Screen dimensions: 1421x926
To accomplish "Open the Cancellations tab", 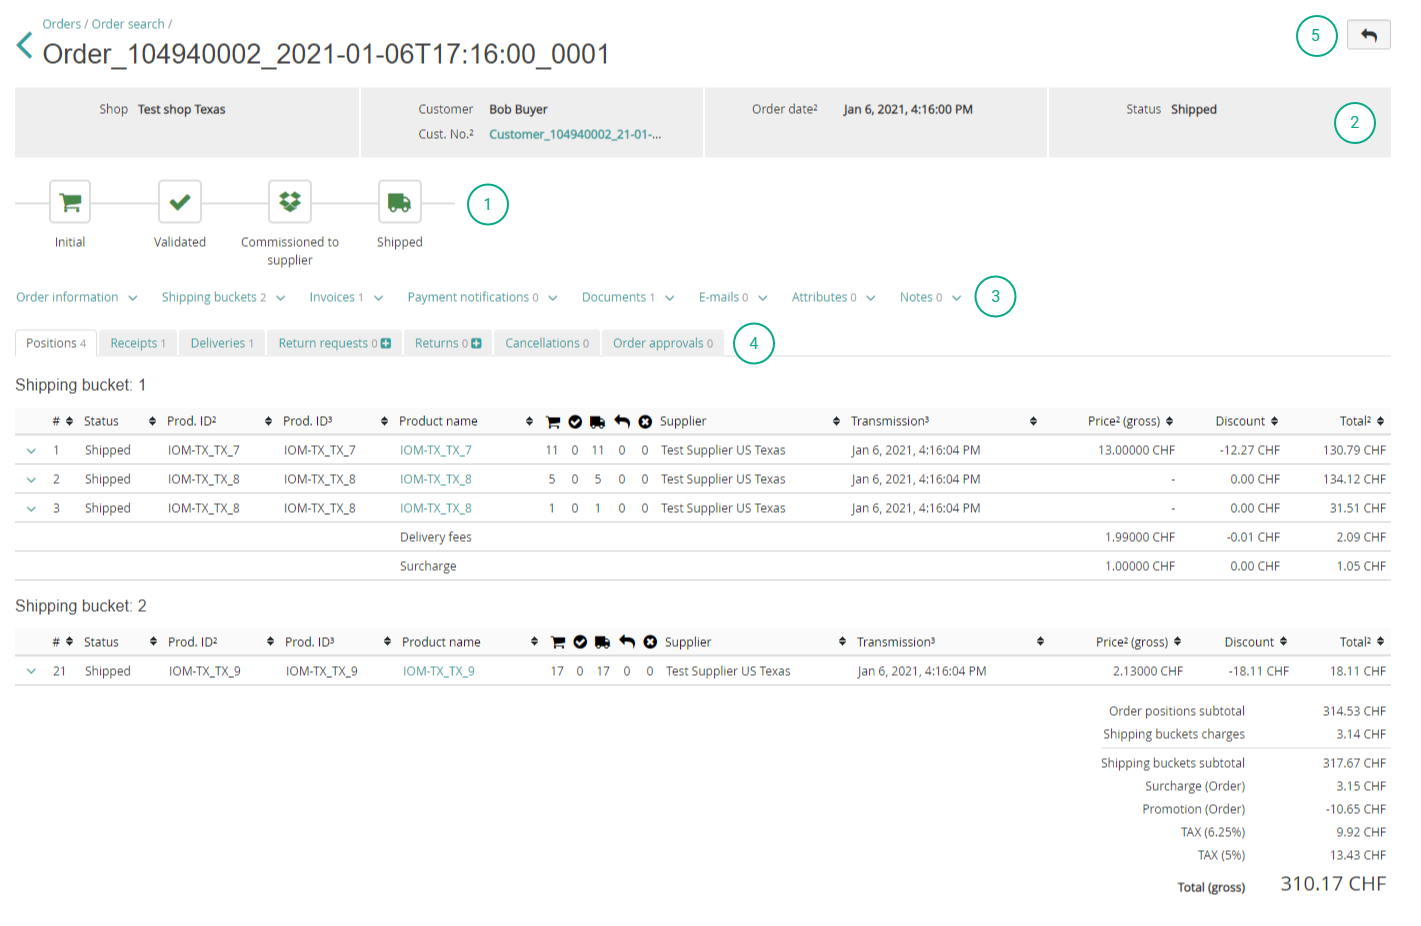I will pyautogui.click(x=546, y=342).
